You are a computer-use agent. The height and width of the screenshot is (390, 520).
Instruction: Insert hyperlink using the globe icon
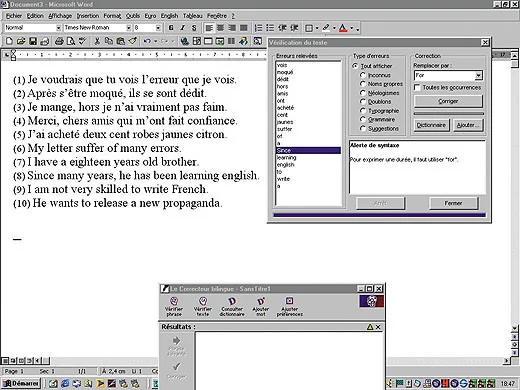click(185, 41)
